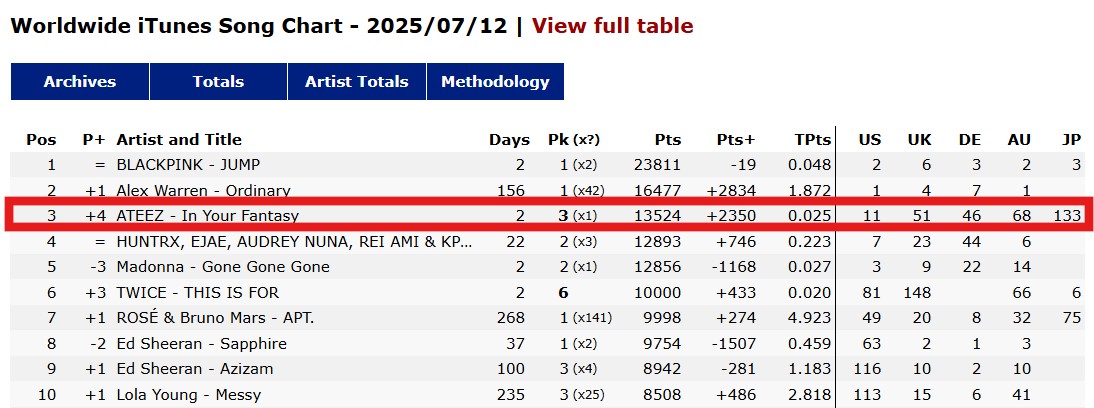The width and height of the screenshot is (1094, 408).
Task: Switch to the Archives tab
Action: [80, 82]
